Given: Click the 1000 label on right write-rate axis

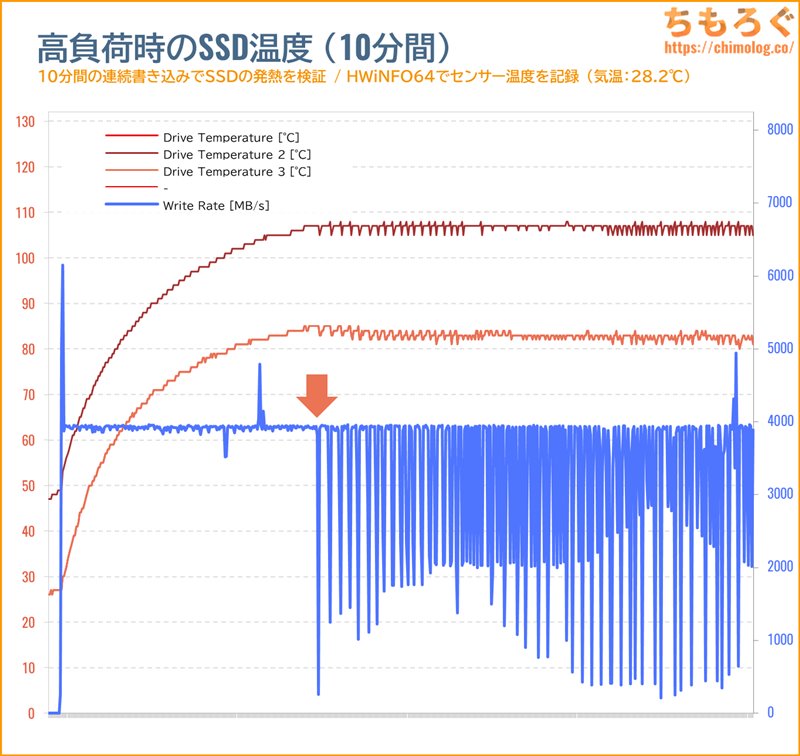Looking at the screenshot, I should pos(781,640).
